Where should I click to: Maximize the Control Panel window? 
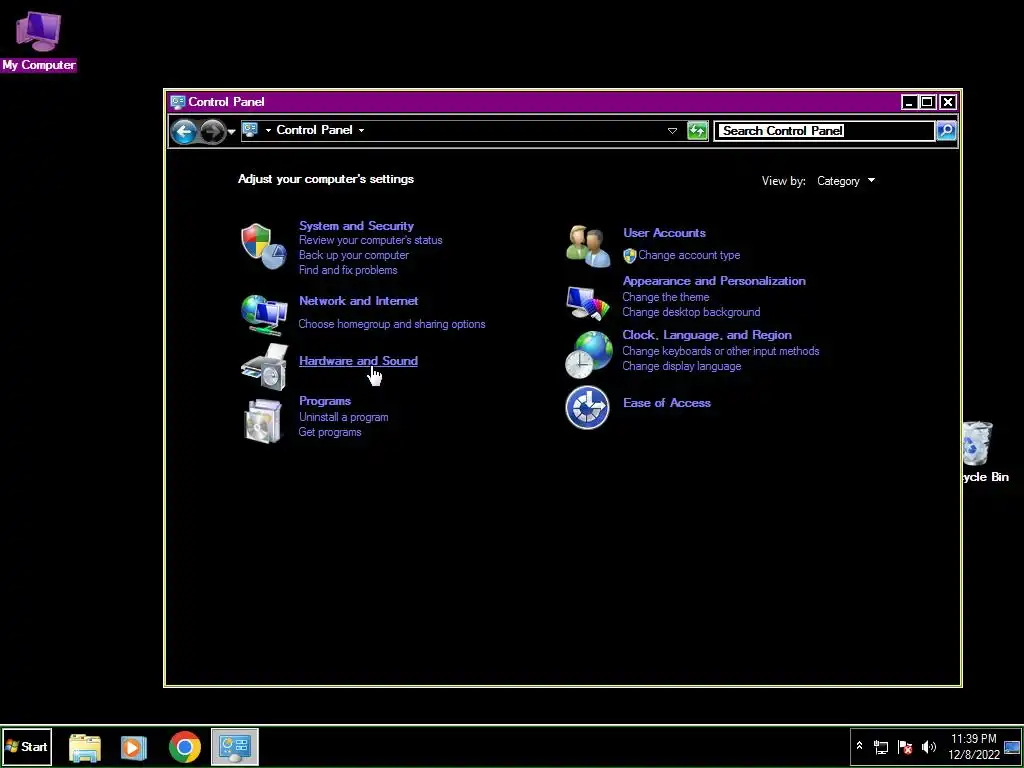coord(927,102)
